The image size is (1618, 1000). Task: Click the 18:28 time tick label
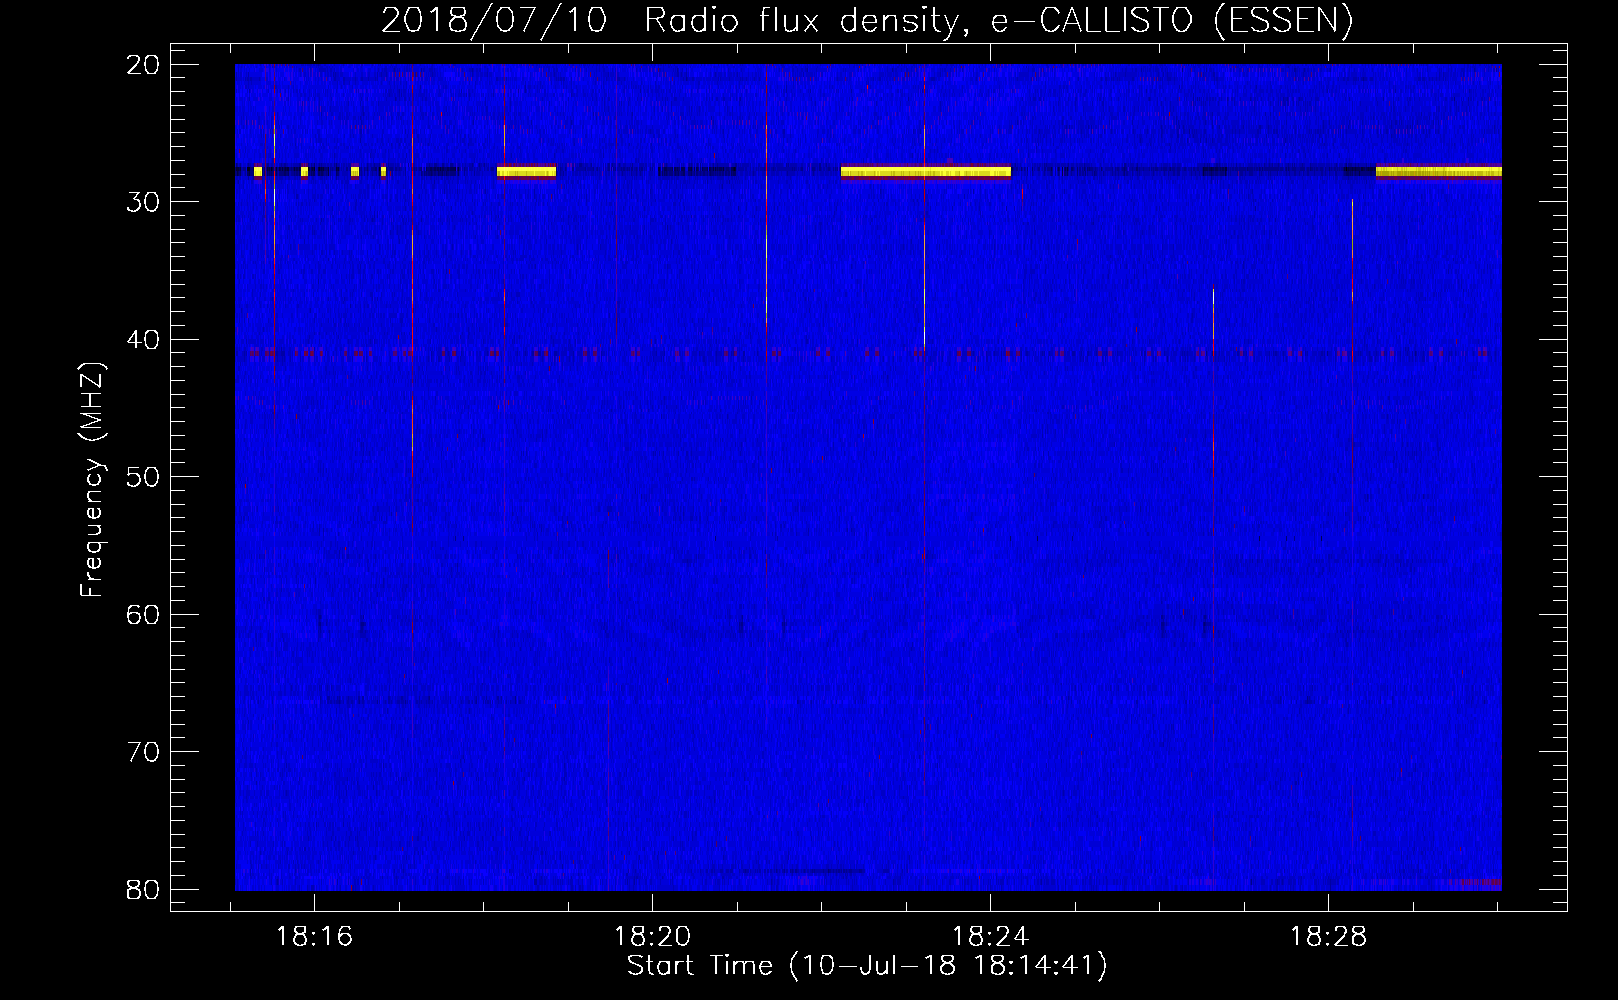tap(1328, 937)
